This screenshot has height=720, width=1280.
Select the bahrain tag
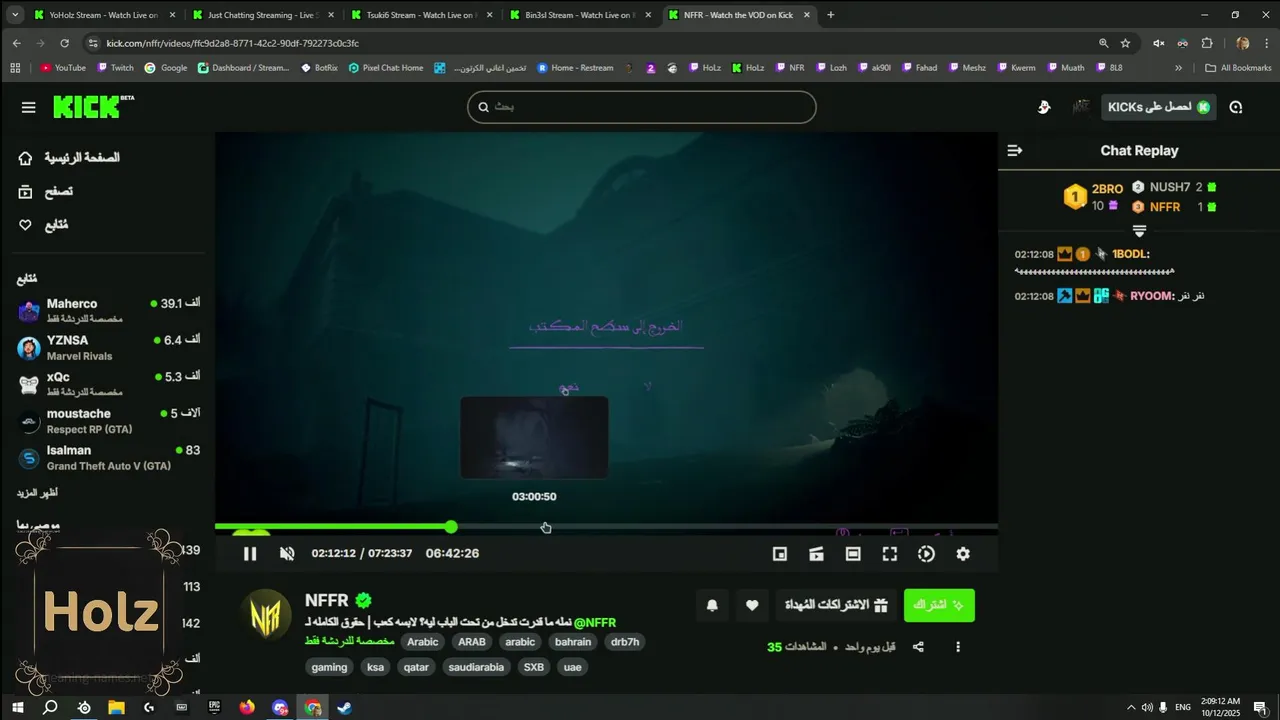pos(573,642)
